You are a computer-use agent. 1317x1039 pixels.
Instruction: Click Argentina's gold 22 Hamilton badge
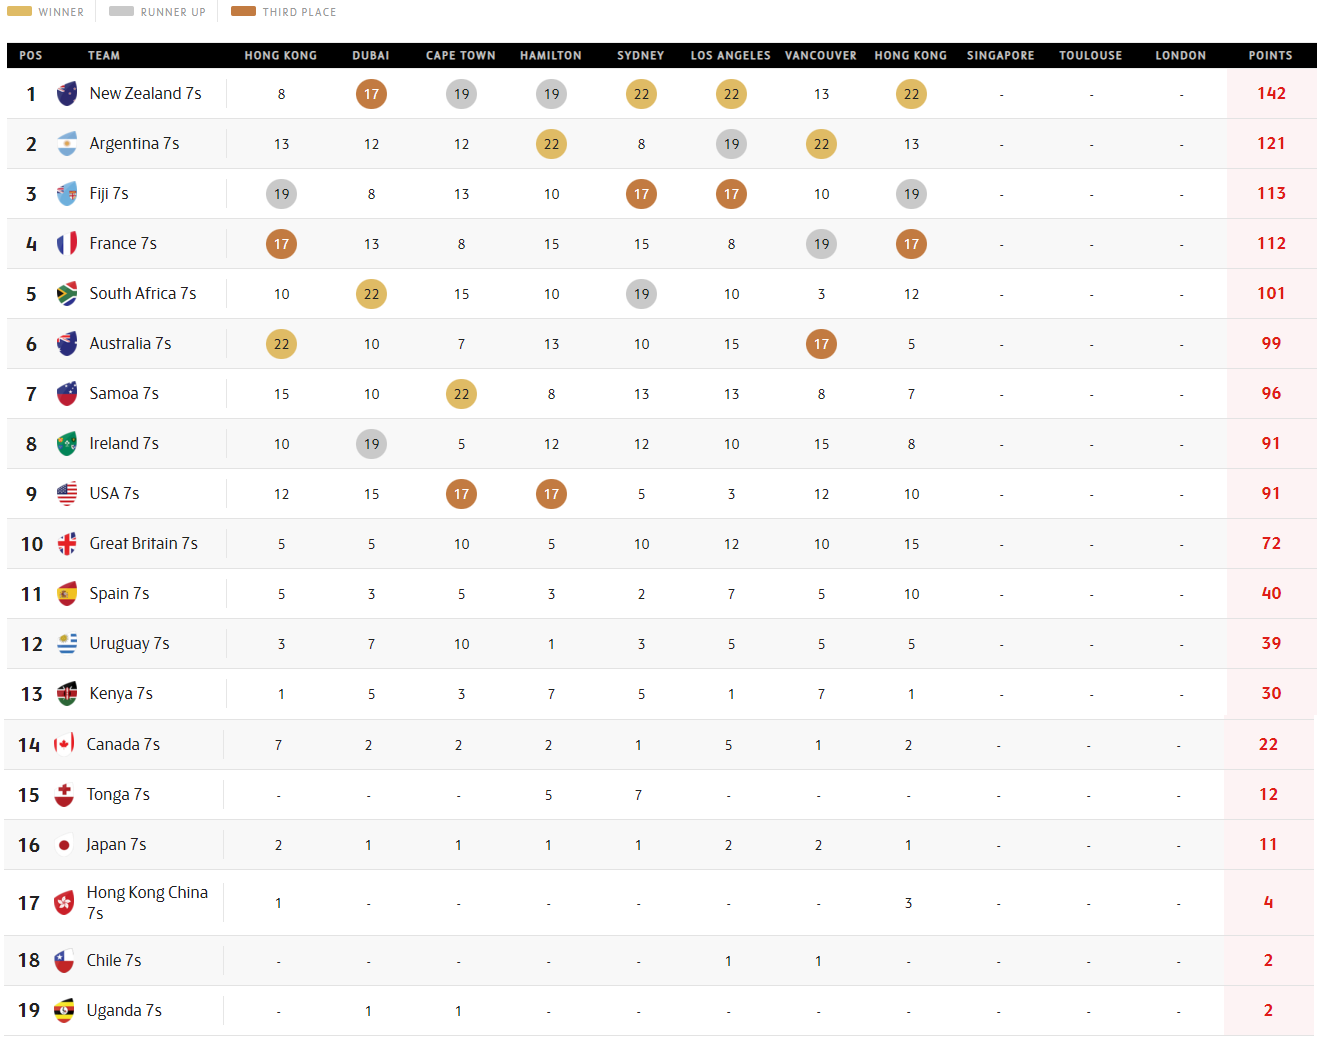[551, 144]
